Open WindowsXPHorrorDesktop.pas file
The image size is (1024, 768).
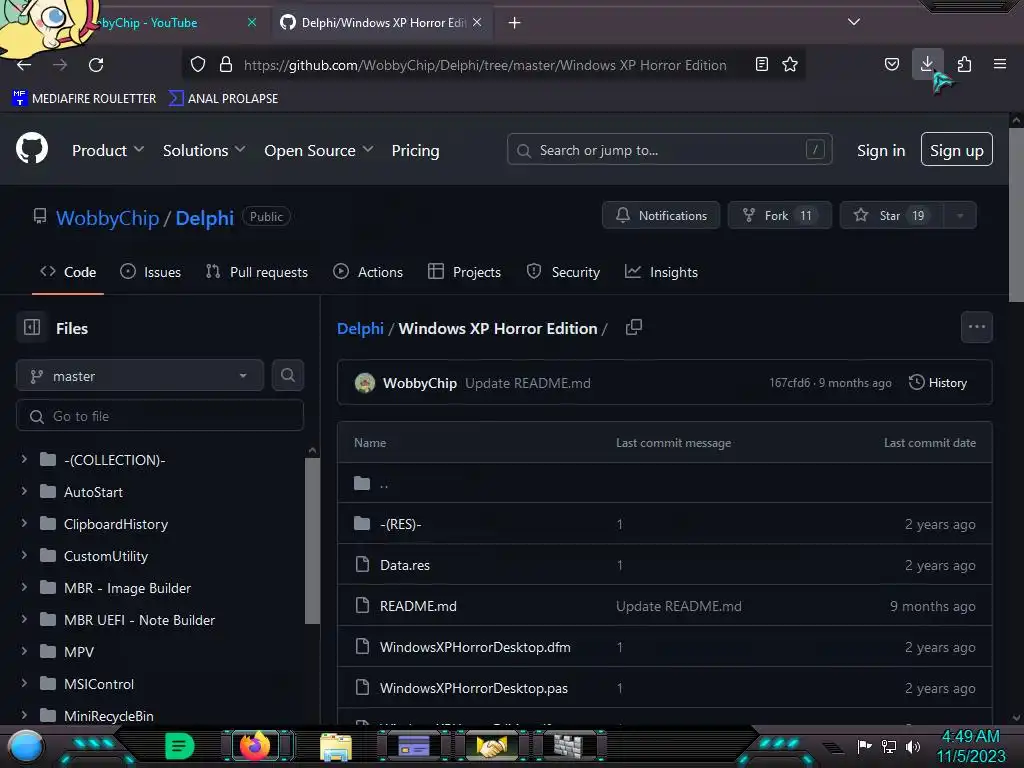(474, 688)
